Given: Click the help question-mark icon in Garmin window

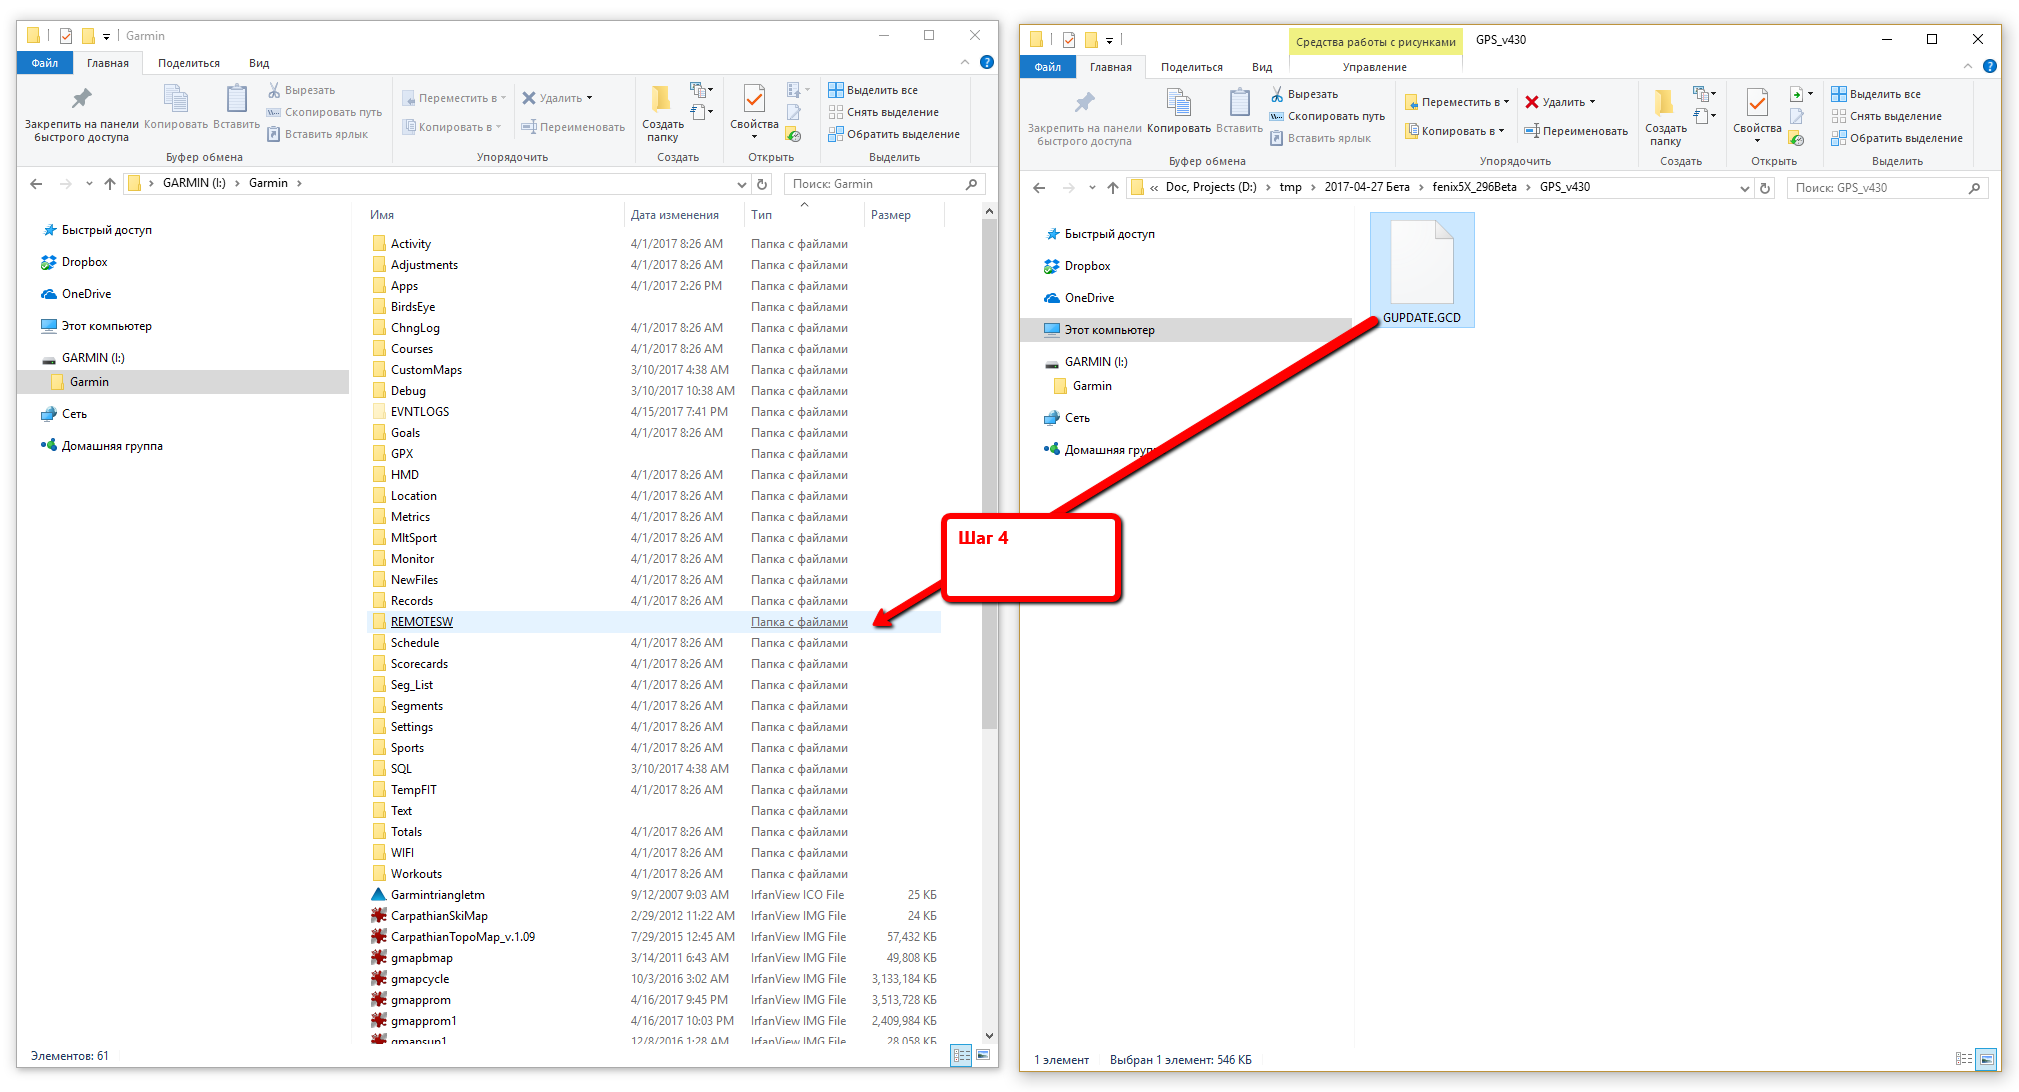Looking at the screenshot, I should (987, 62).
